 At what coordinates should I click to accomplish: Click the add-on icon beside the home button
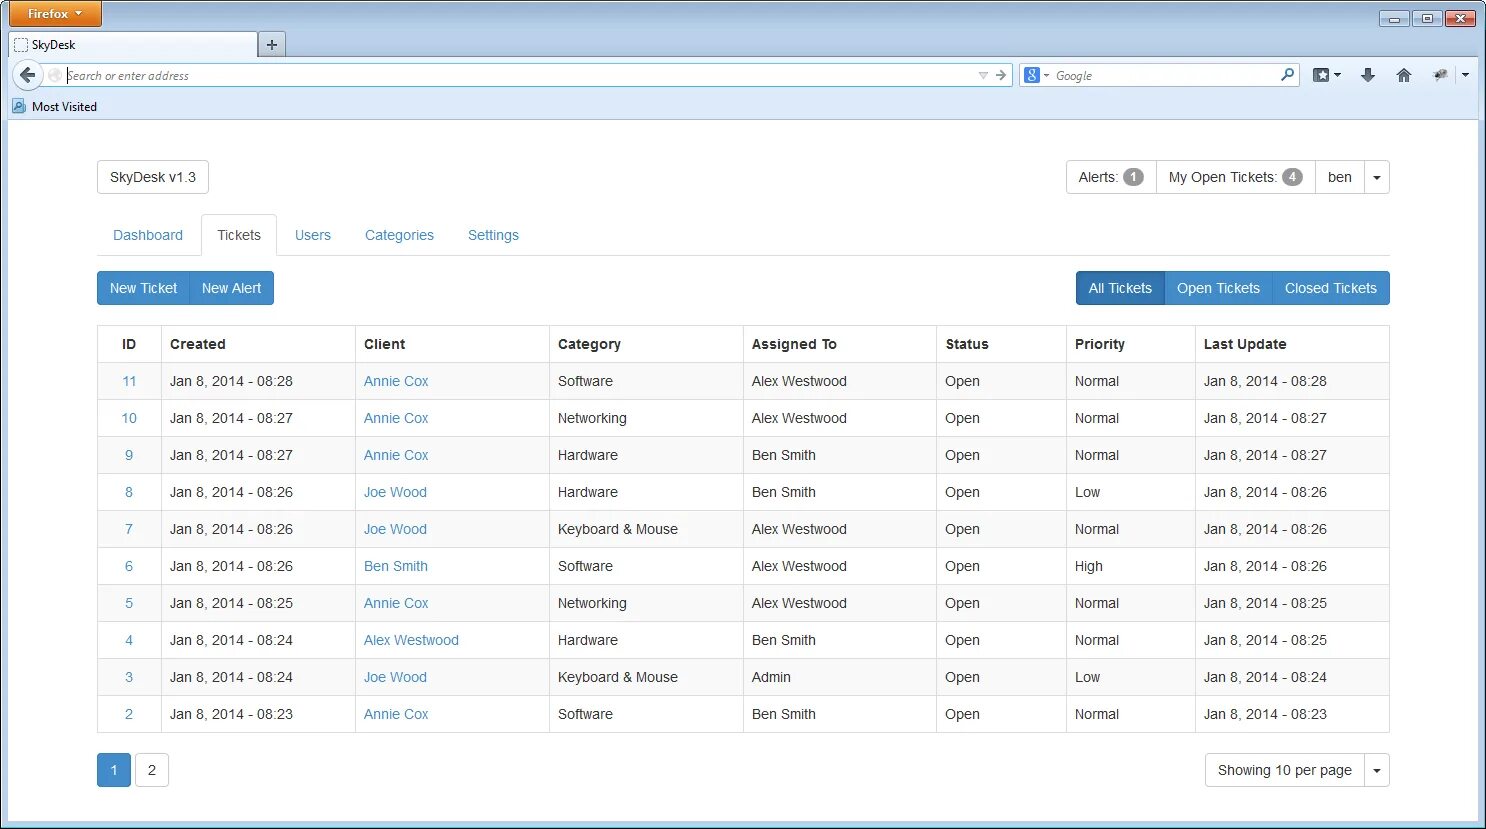[x=1440, y=75]
